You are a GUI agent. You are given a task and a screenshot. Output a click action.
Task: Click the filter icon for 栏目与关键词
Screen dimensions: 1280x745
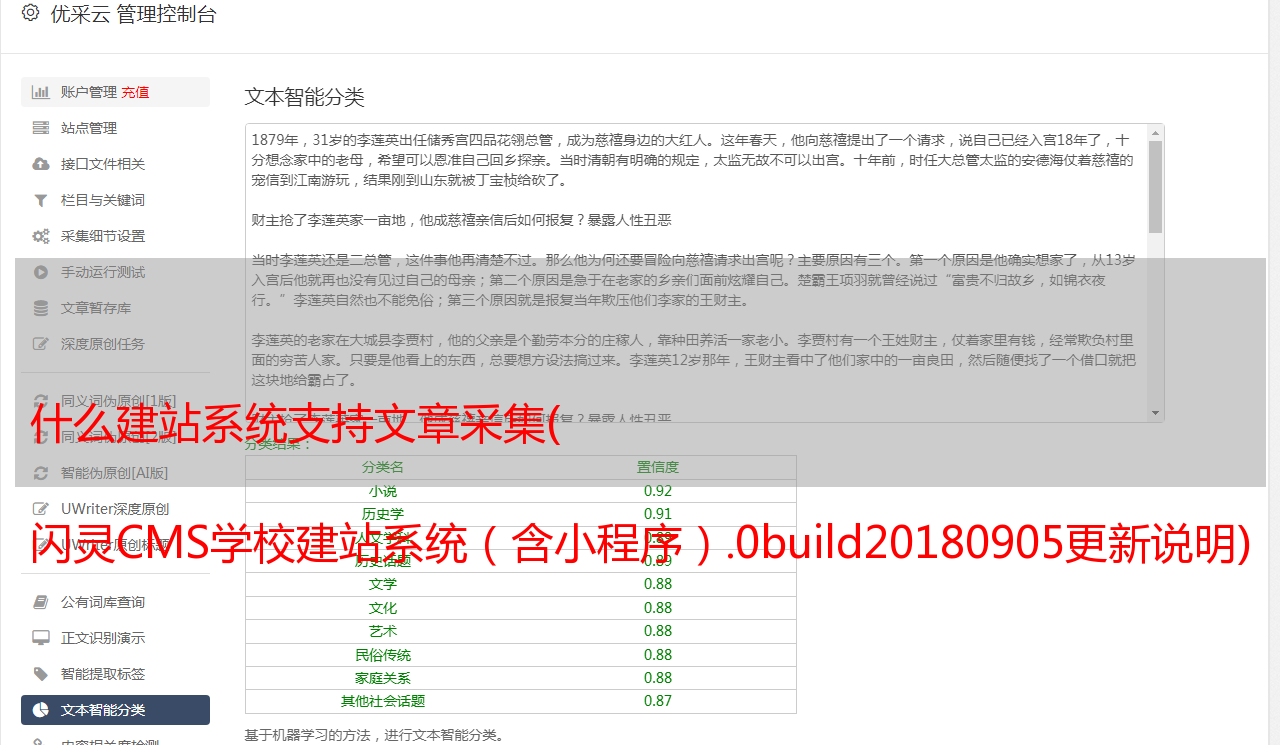[x=41, y=200]
